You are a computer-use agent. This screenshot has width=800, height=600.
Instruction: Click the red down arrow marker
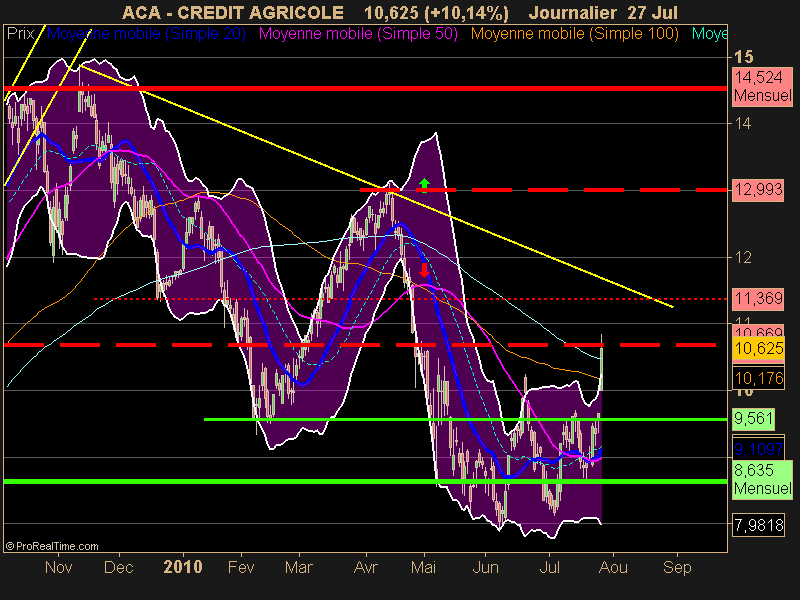[424, 270]
